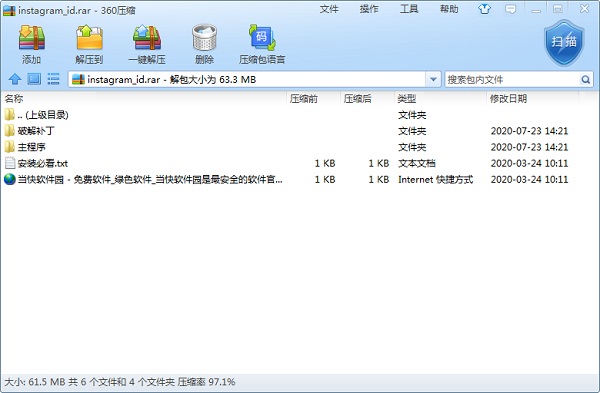The image size is (600, 393).
Task: Select the 破解补丁 folder icon
Action: point(10,131)
